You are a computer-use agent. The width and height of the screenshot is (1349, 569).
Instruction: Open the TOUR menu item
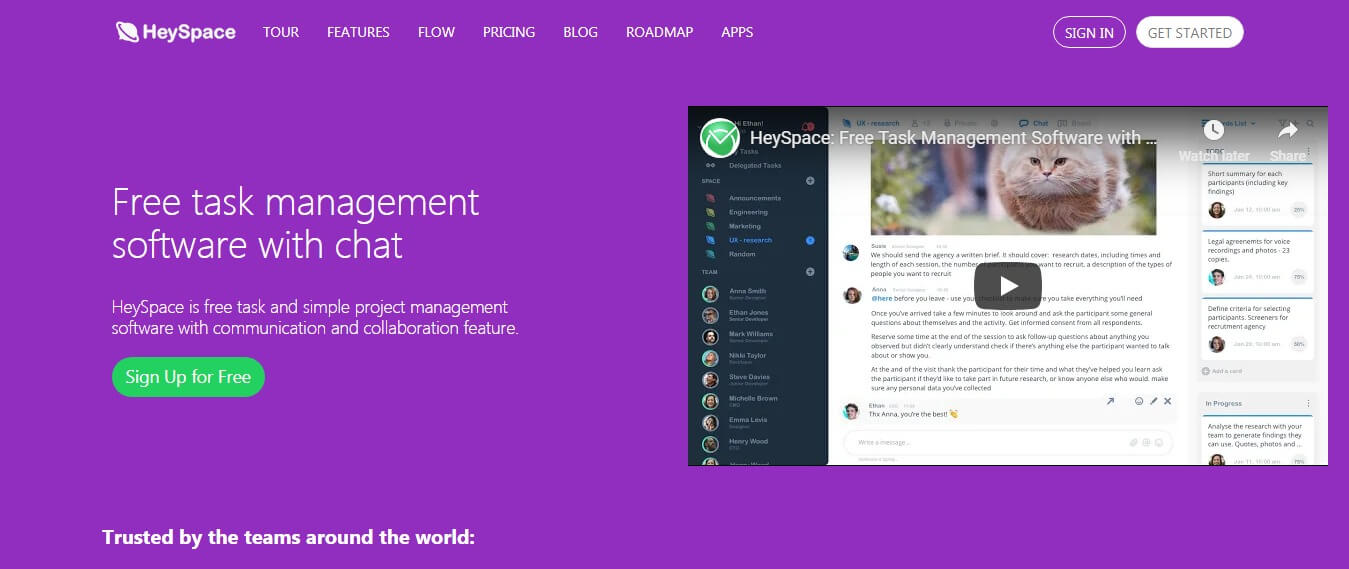(281, 32)
